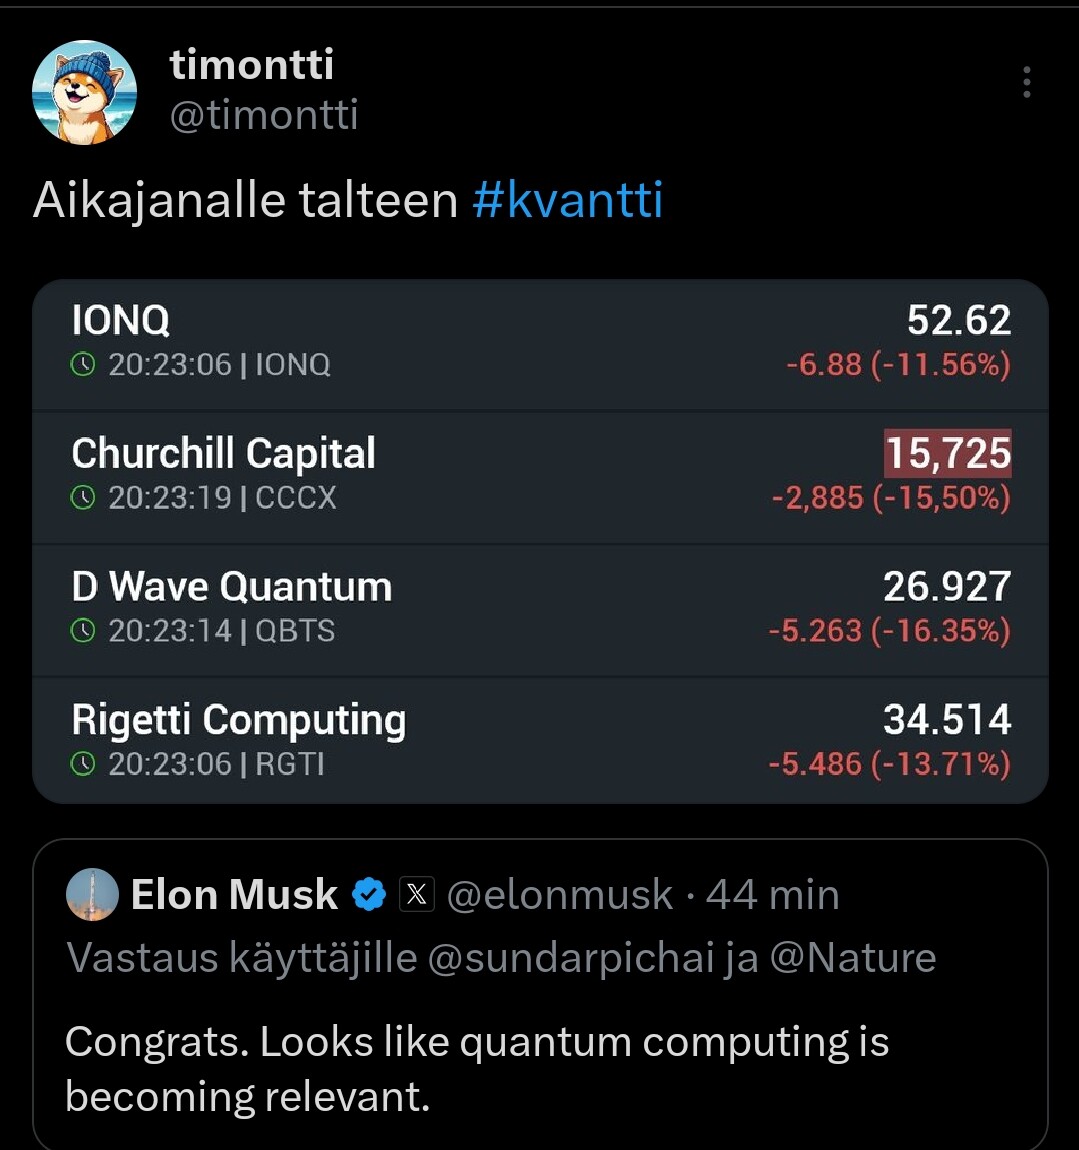Click the highlighted 15,725 Churchill Capital price
This screenshot has width=1079, height=1150.
point(947,453)
